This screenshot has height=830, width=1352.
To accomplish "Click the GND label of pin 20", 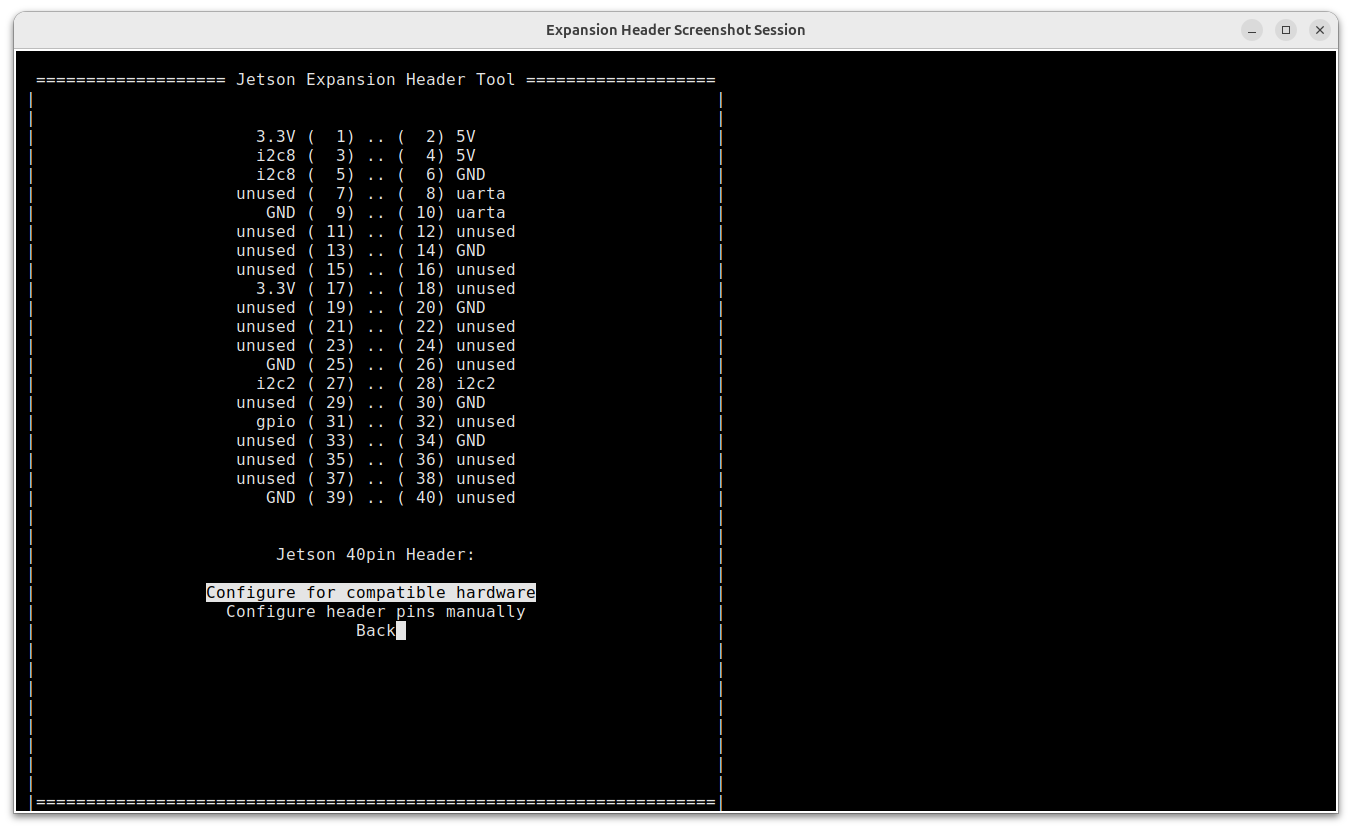I will (x=471, y=308).
